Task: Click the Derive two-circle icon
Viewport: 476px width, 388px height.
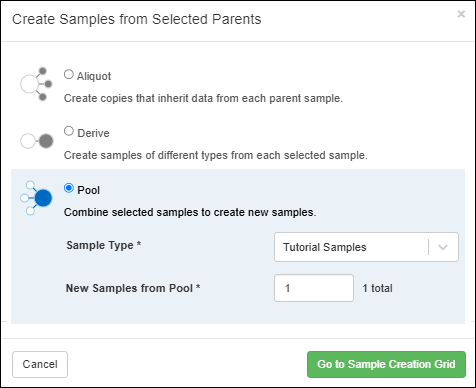Action: [37, 141]
